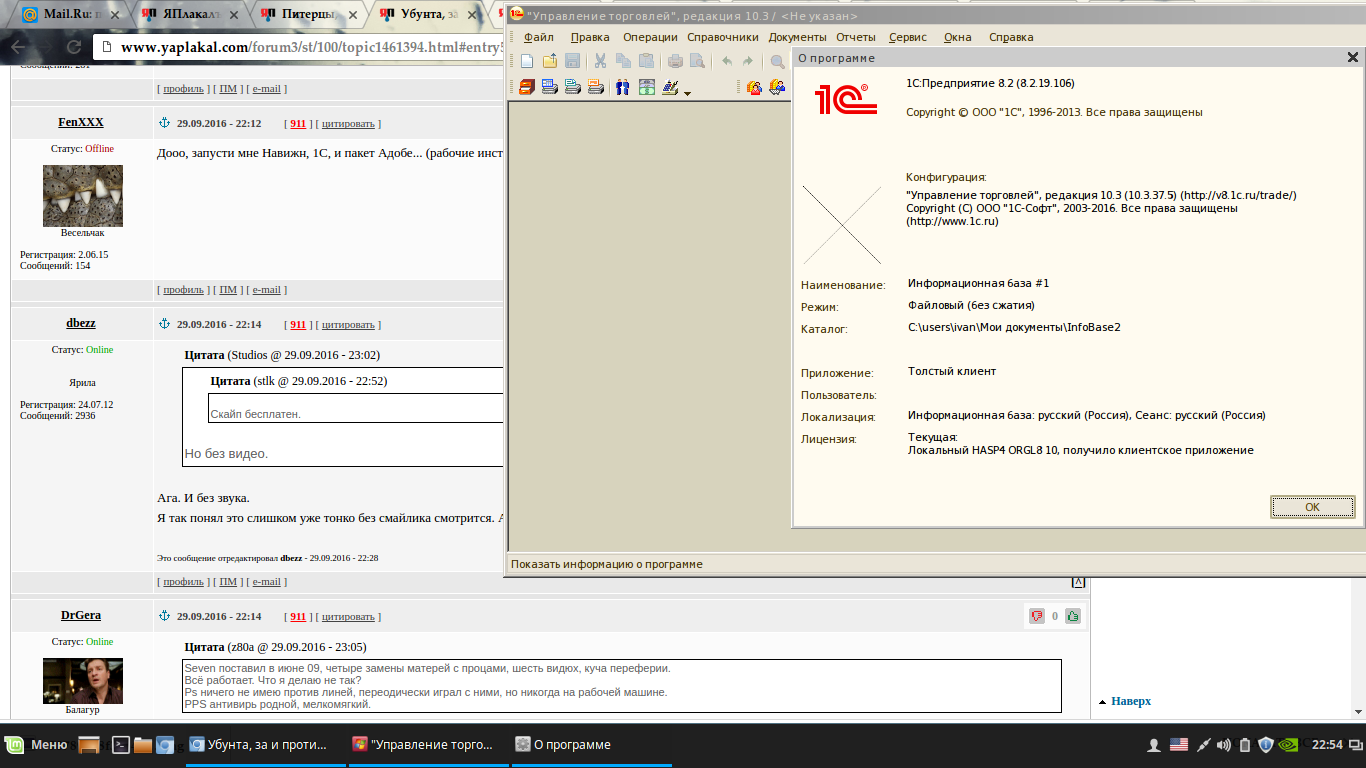The width and height of the screenshot is (1366, 768).
Task: Click OK in the О программе dialog
Action: (x=1312, y=507)
